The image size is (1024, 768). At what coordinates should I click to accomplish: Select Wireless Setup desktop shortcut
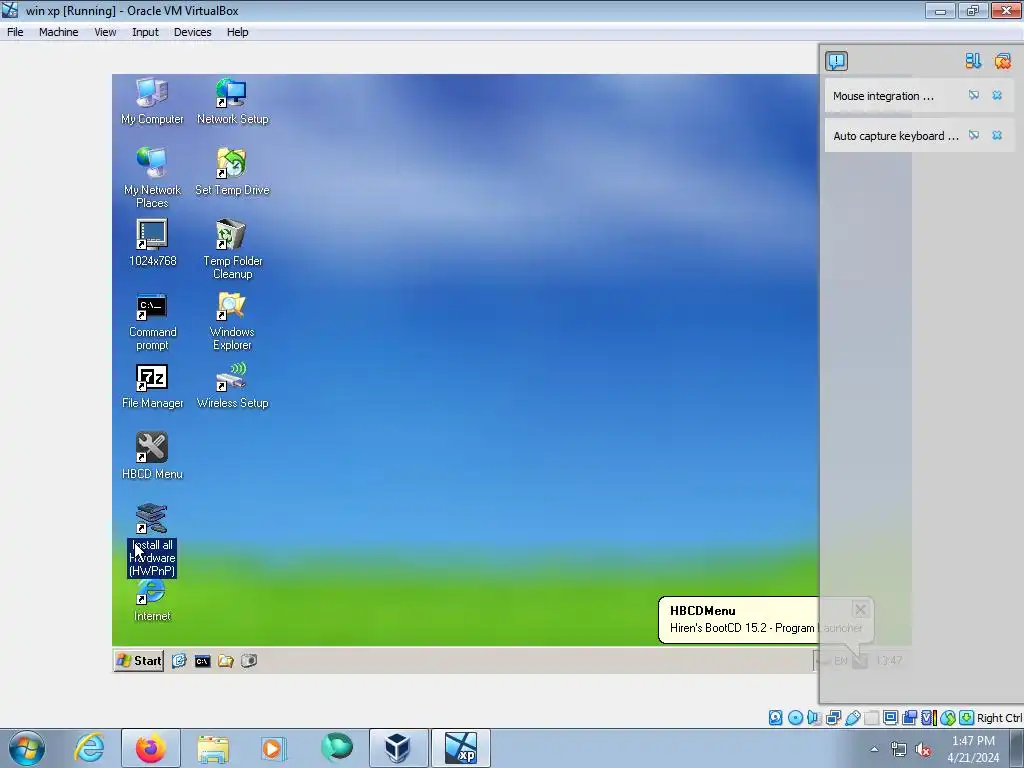(232, 386)
